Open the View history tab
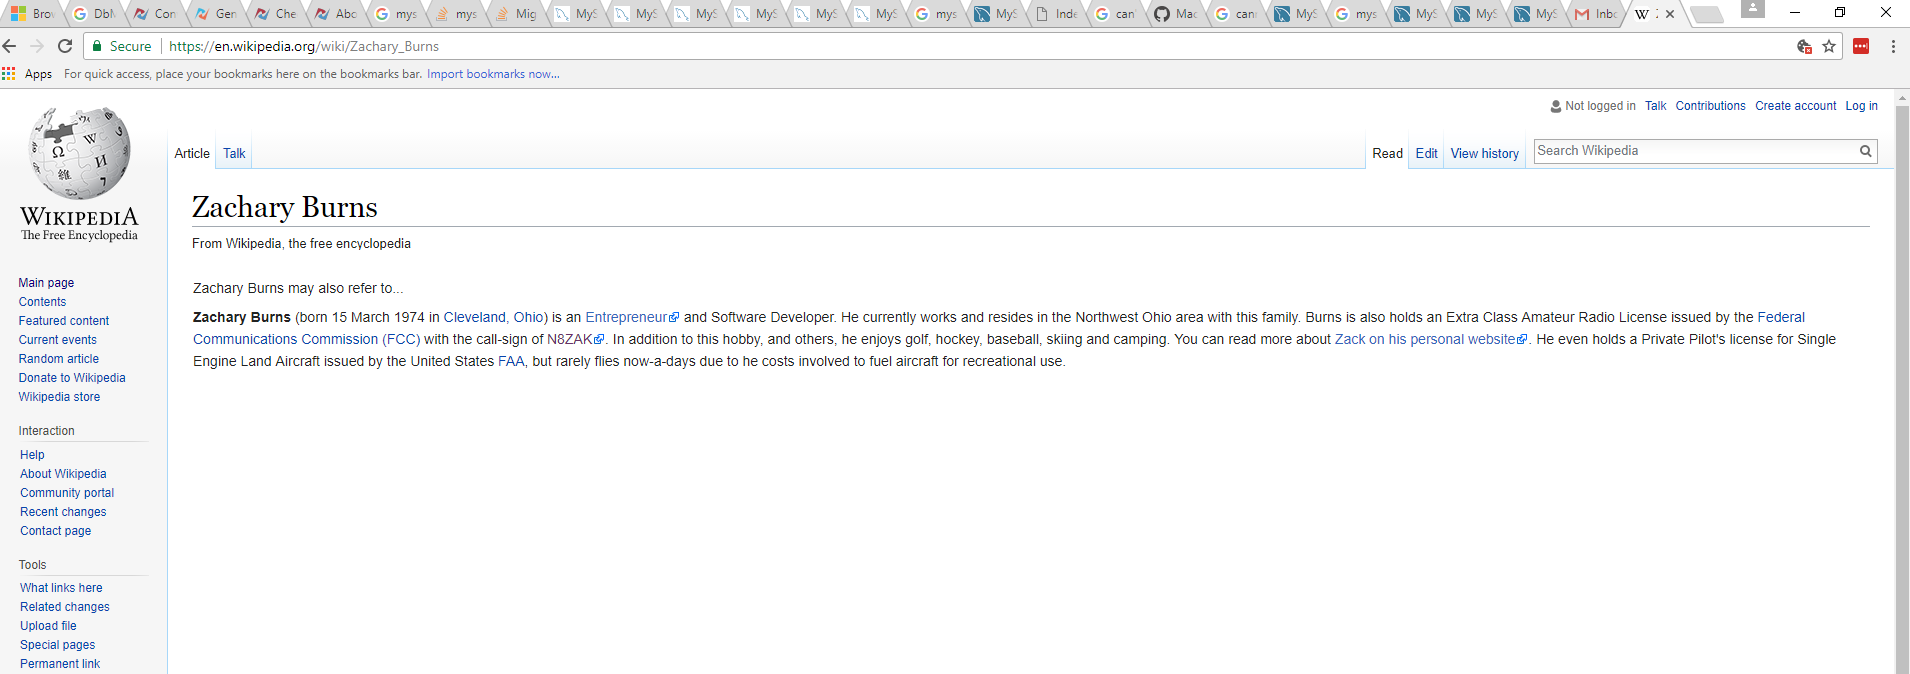Viewport: 1910px width, 674px height. point(1484,153)
